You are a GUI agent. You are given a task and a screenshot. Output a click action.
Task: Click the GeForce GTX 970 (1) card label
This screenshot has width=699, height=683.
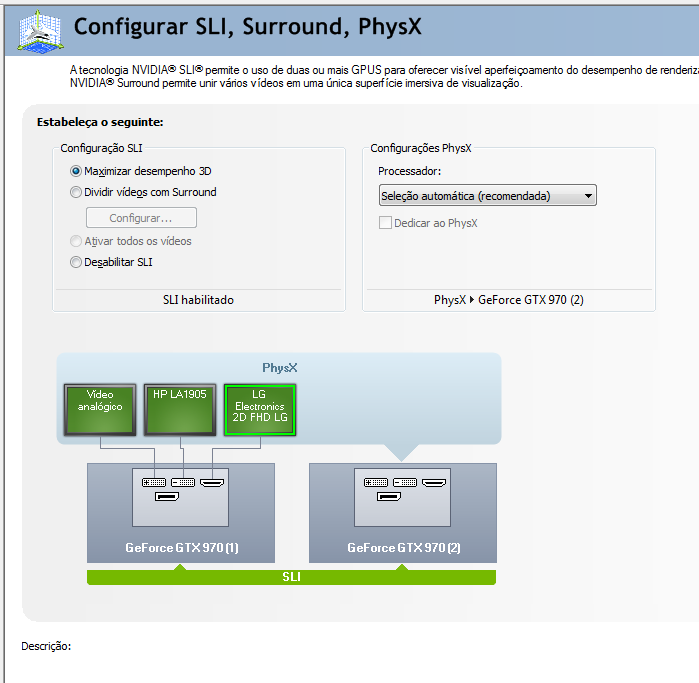click(x=181, y=548)
